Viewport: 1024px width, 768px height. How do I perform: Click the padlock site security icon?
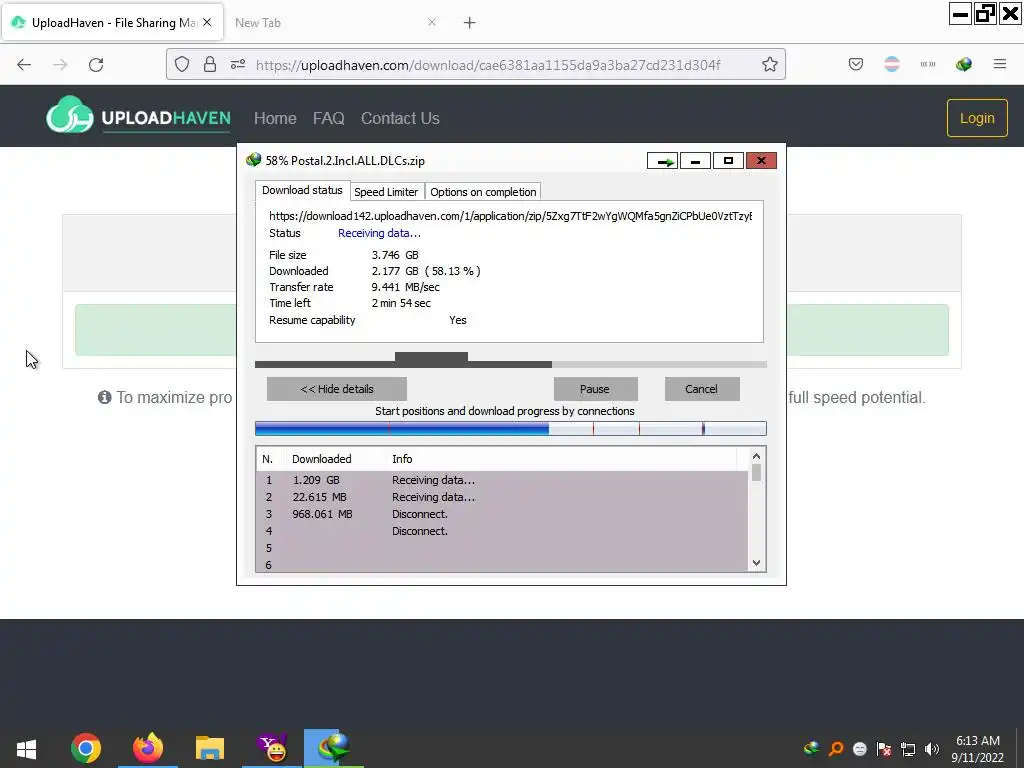click(210, 64)
